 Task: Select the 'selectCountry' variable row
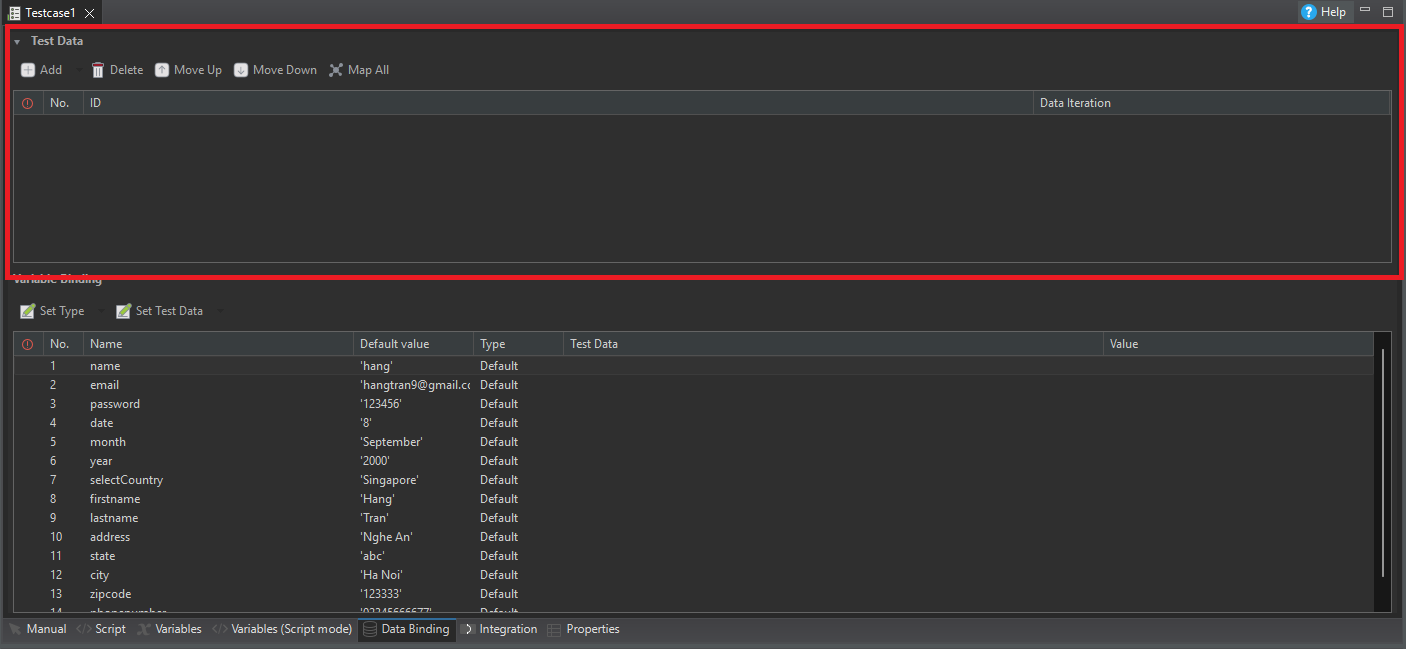pyautogui.click(x=126, y=480)
